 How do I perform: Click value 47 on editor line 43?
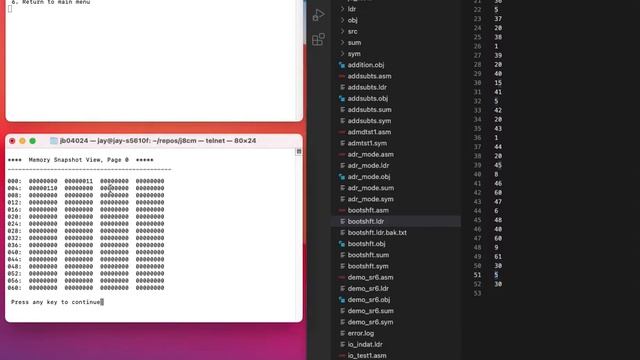[498, 202]
